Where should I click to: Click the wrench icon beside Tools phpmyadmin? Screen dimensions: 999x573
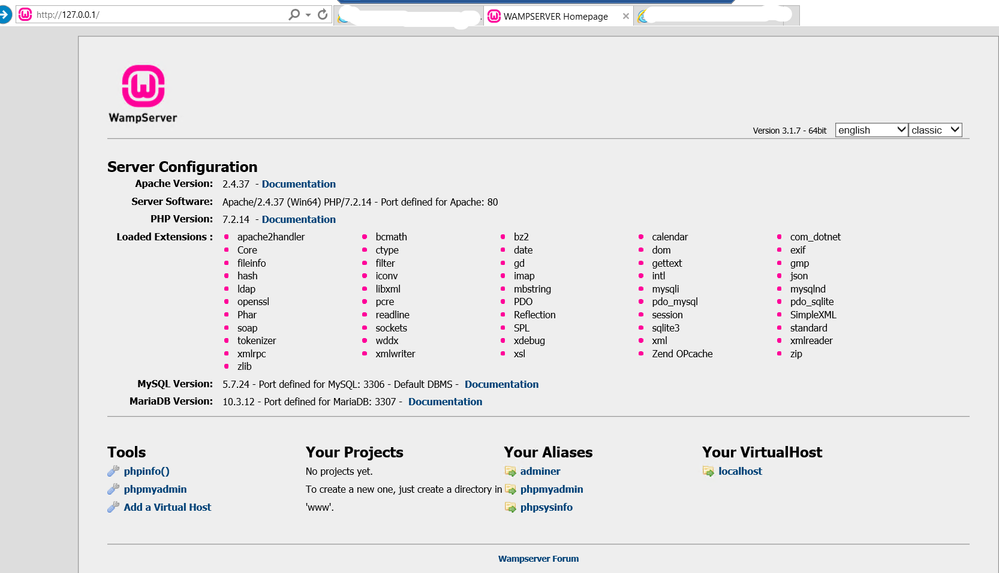[113, 489]
